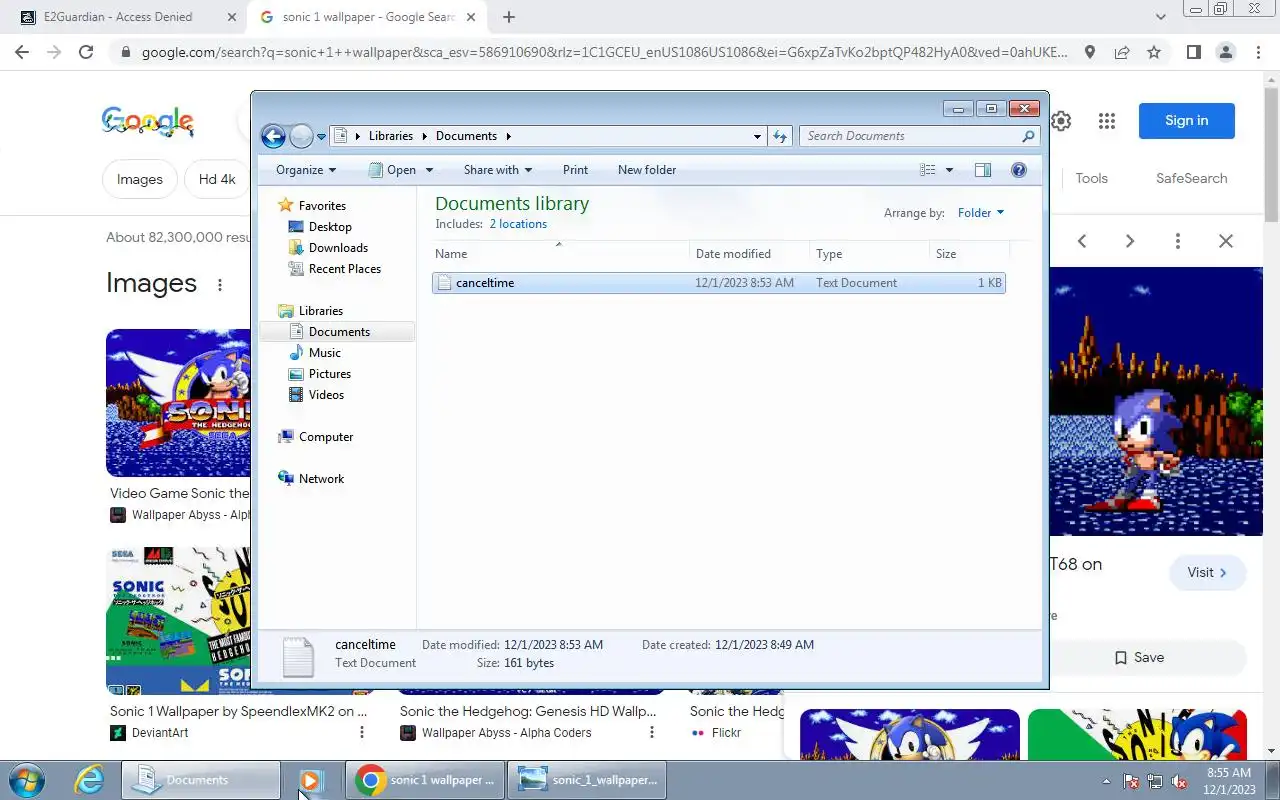Open the Windows Start menu
The image size is (1280, 800).
tap(26, 780)
